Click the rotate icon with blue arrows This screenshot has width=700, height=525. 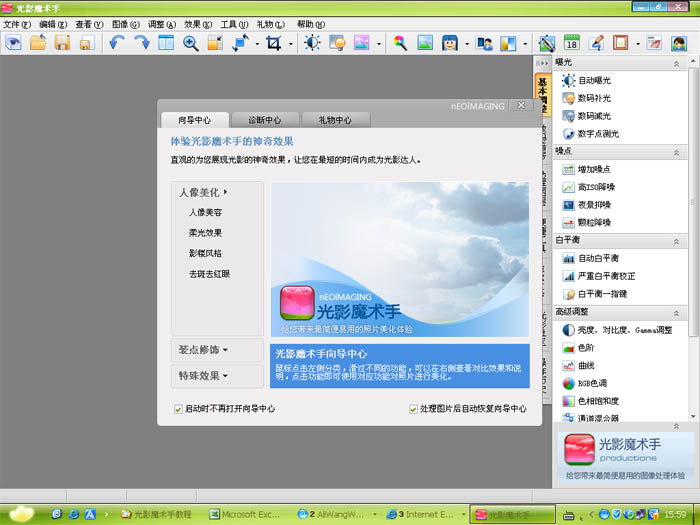click(x=240, y=43)
